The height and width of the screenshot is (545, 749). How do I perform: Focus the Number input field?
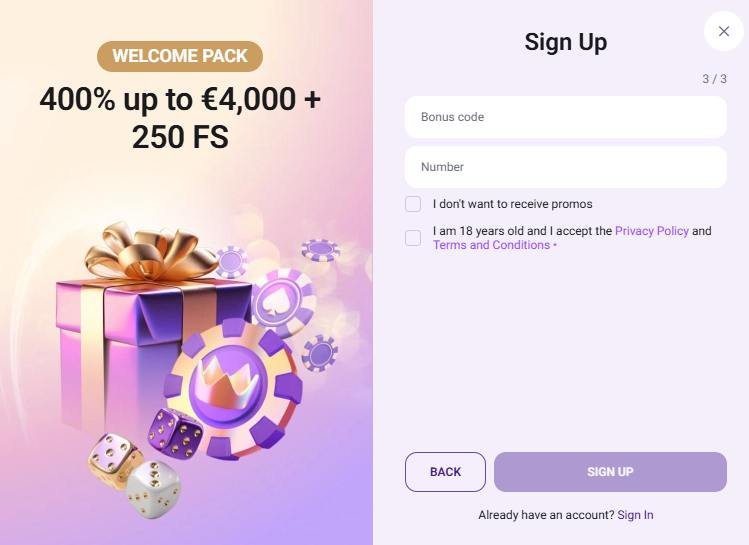pyautogui.click(x=565, y=167)
